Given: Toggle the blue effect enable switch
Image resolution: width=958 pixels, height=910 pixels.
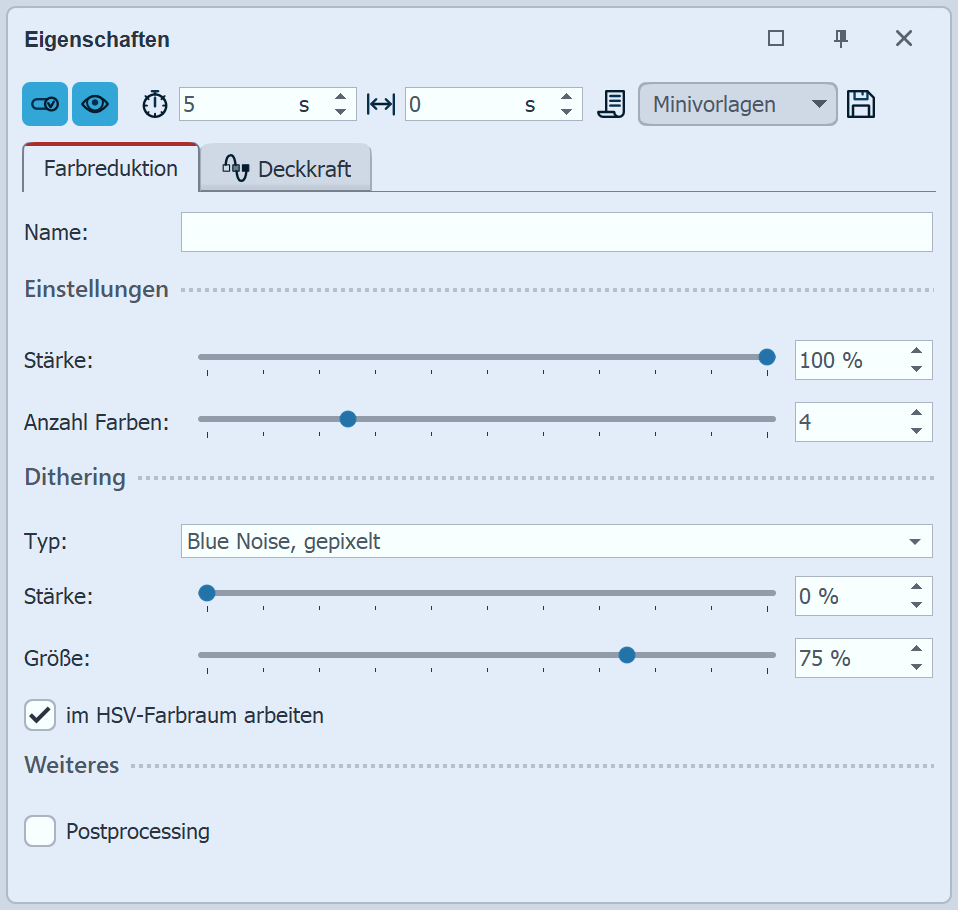Looking at the screenshot, I should 45,104.
